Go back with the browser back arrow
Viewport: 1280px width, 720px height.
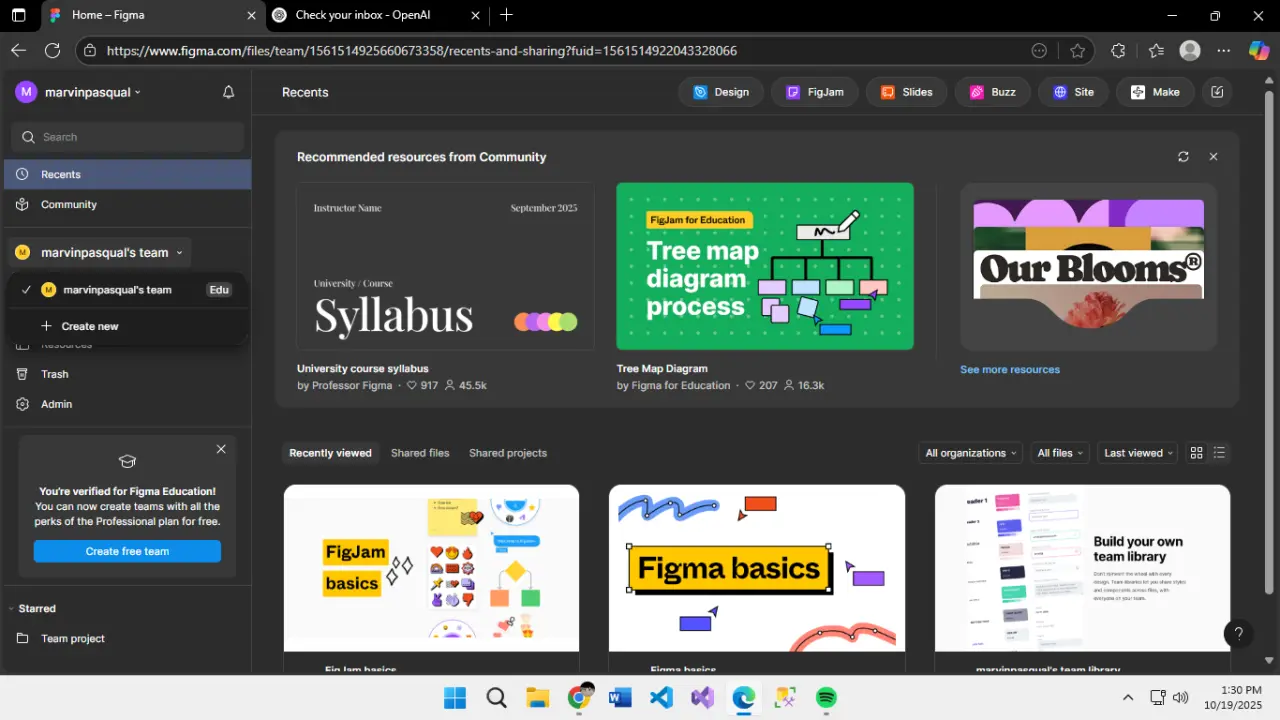tap(19, 50)
